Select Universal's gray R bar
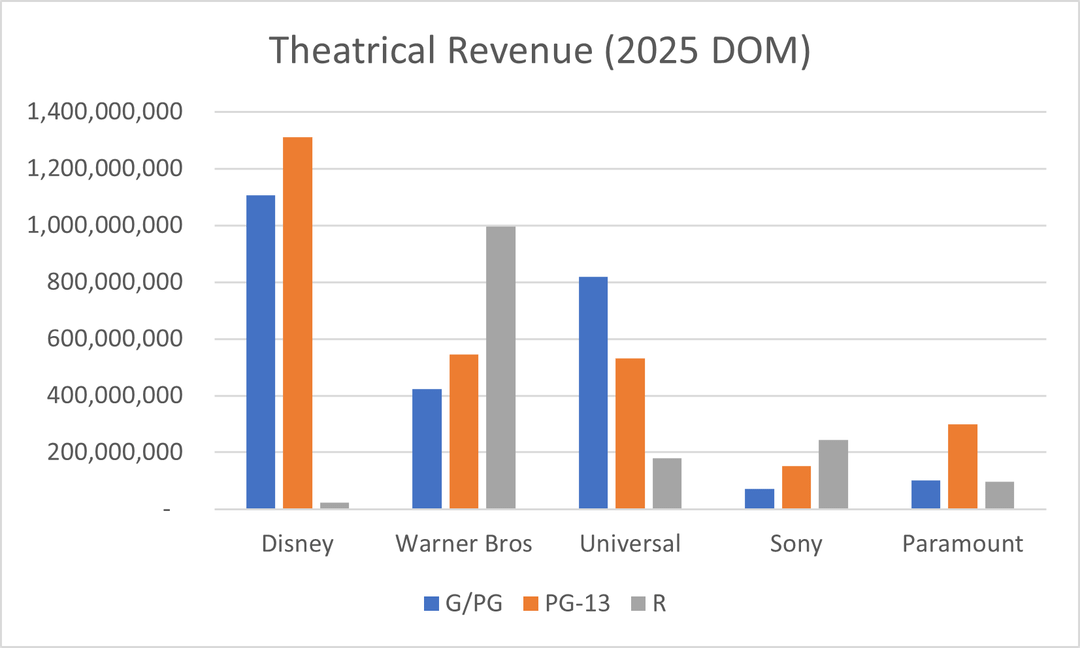The image size is (1080, 648). tap(667, 484)
